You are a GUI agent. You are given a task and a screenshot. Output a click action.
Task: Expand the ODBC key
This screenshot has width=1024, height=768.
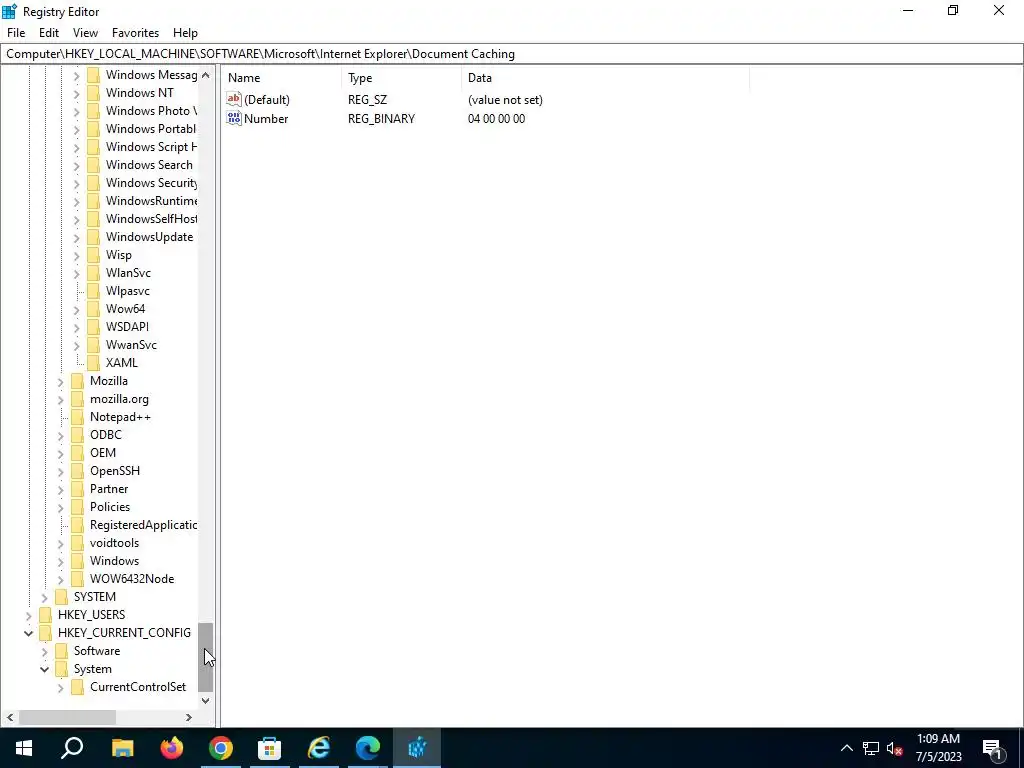pyautogui.click(x=61, y=435)
